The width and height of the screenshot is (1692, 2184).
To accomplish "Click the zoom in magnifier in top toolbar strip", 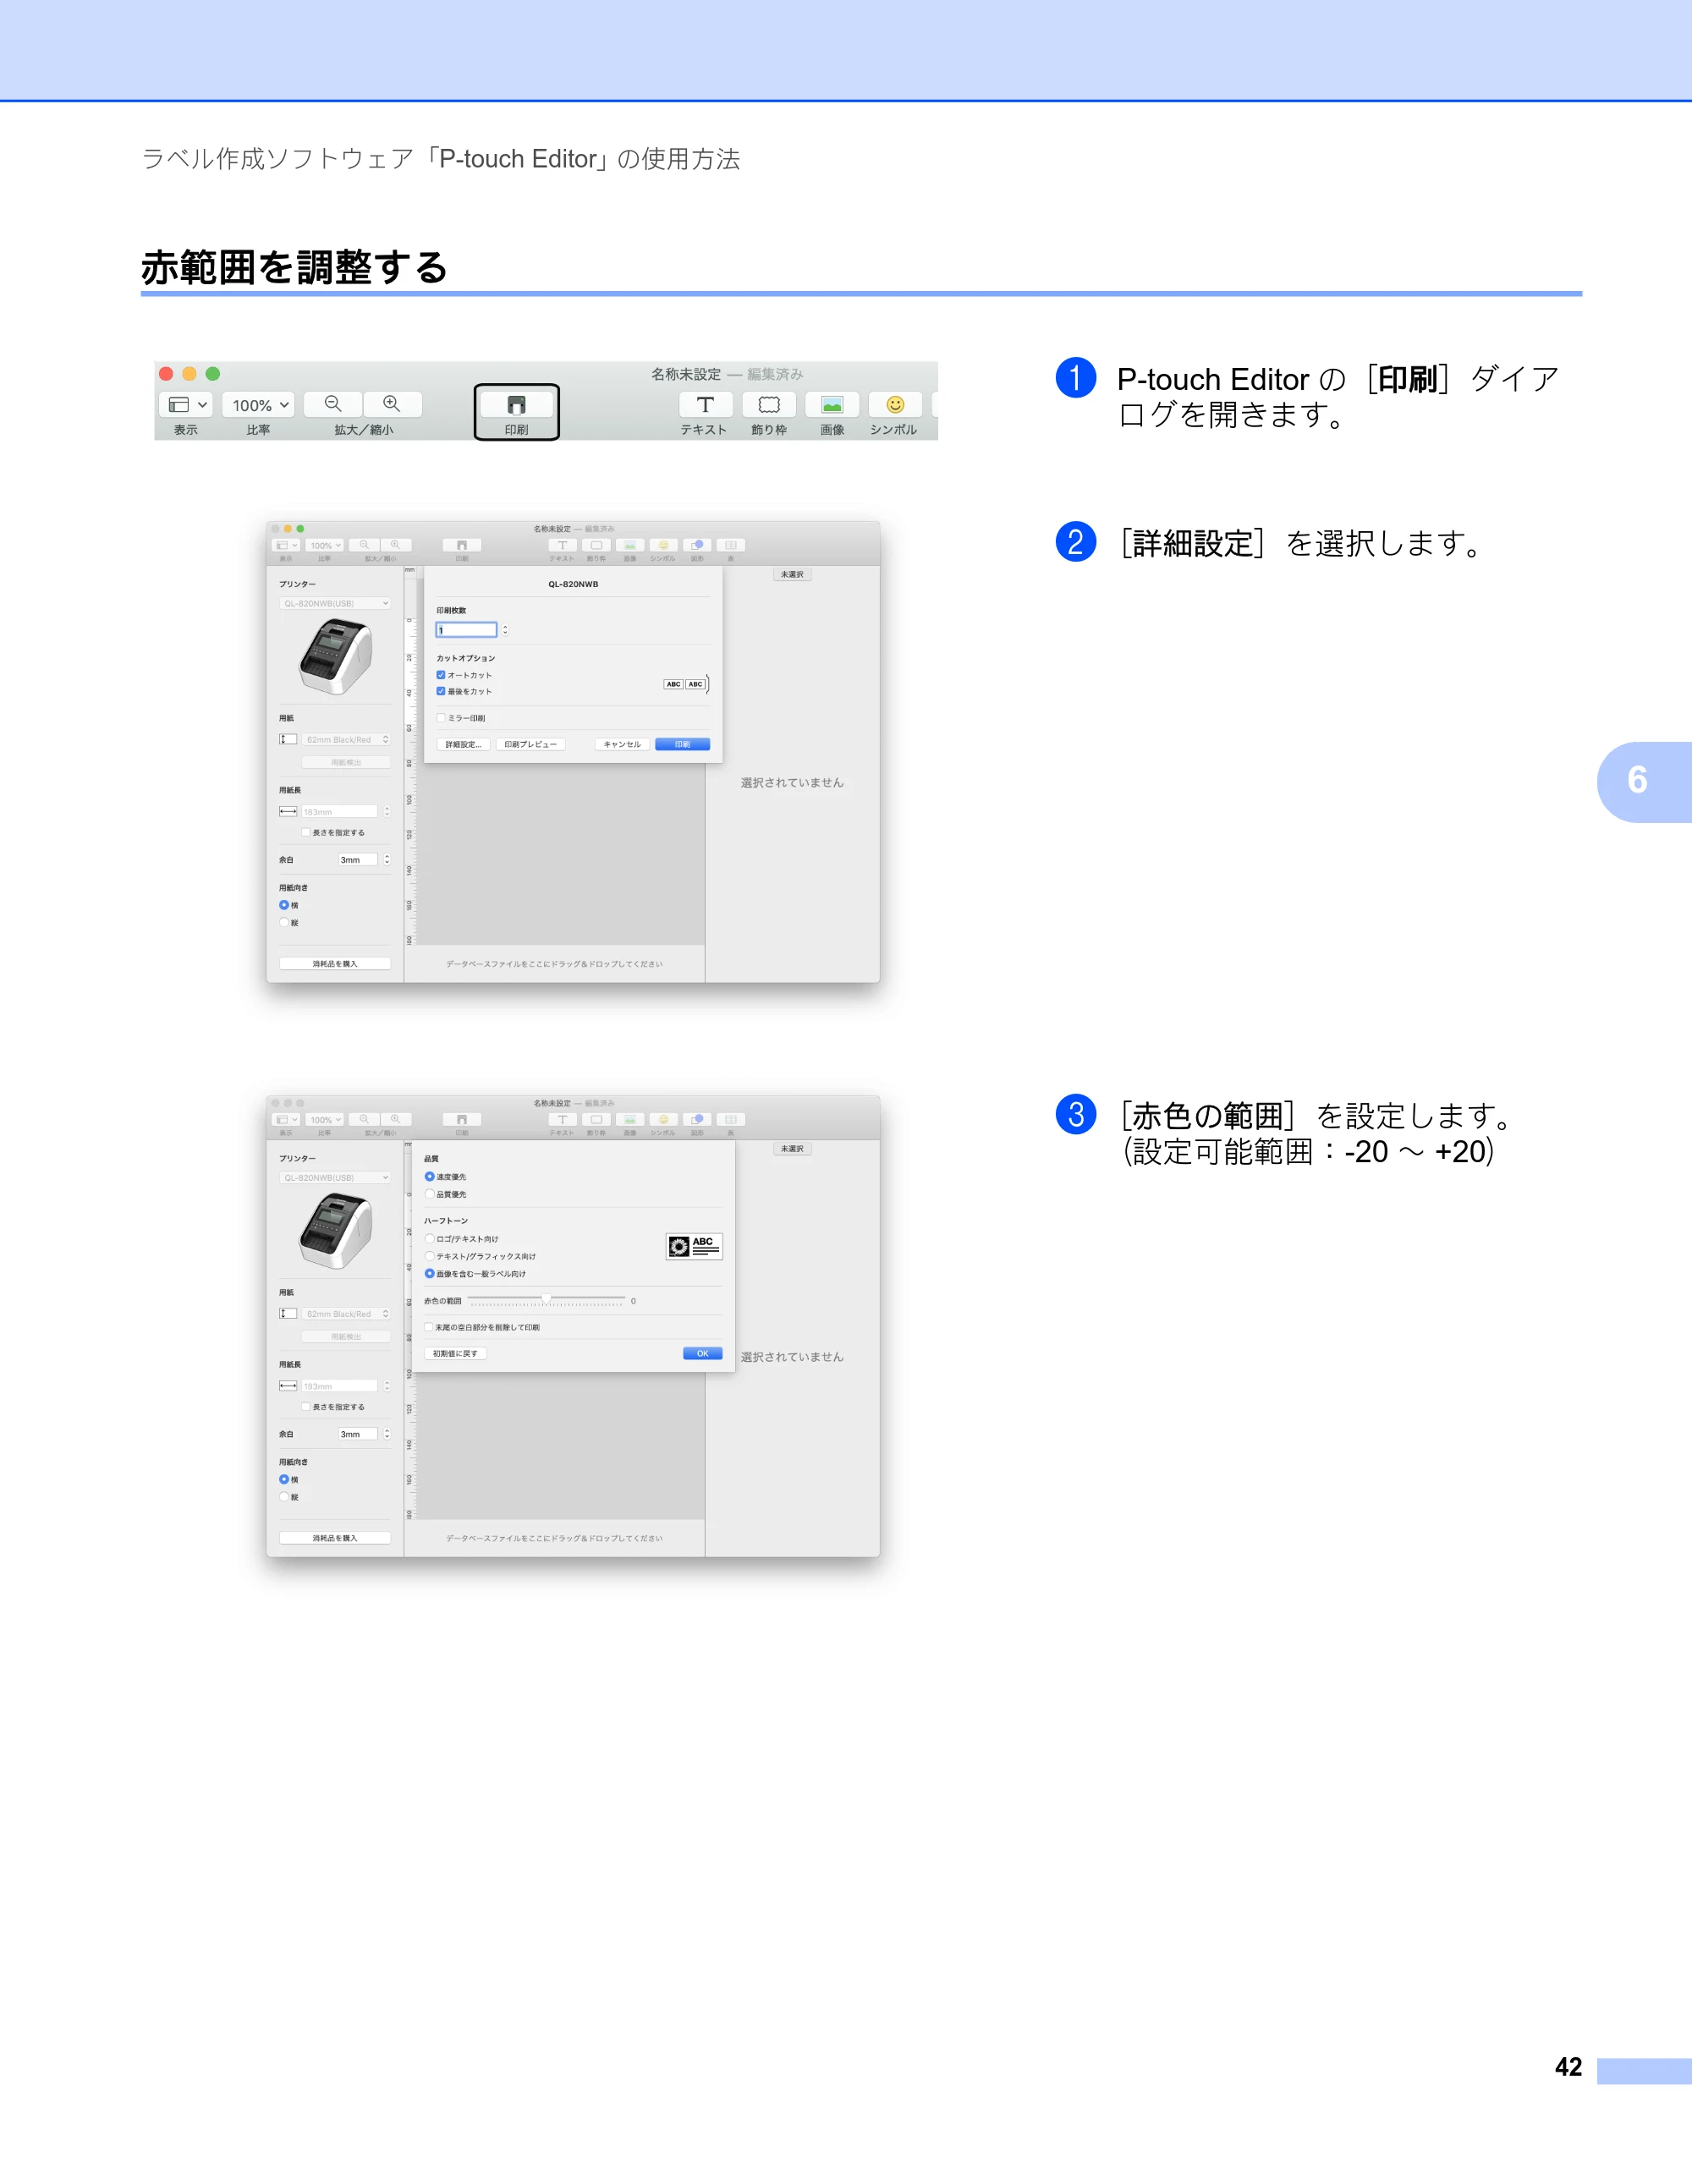I will pyautogui.click(x=392, y=404).
